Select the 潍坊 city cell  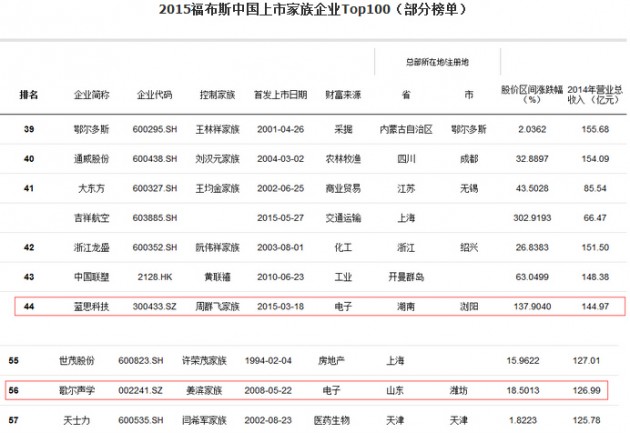[x=458, y=390]
